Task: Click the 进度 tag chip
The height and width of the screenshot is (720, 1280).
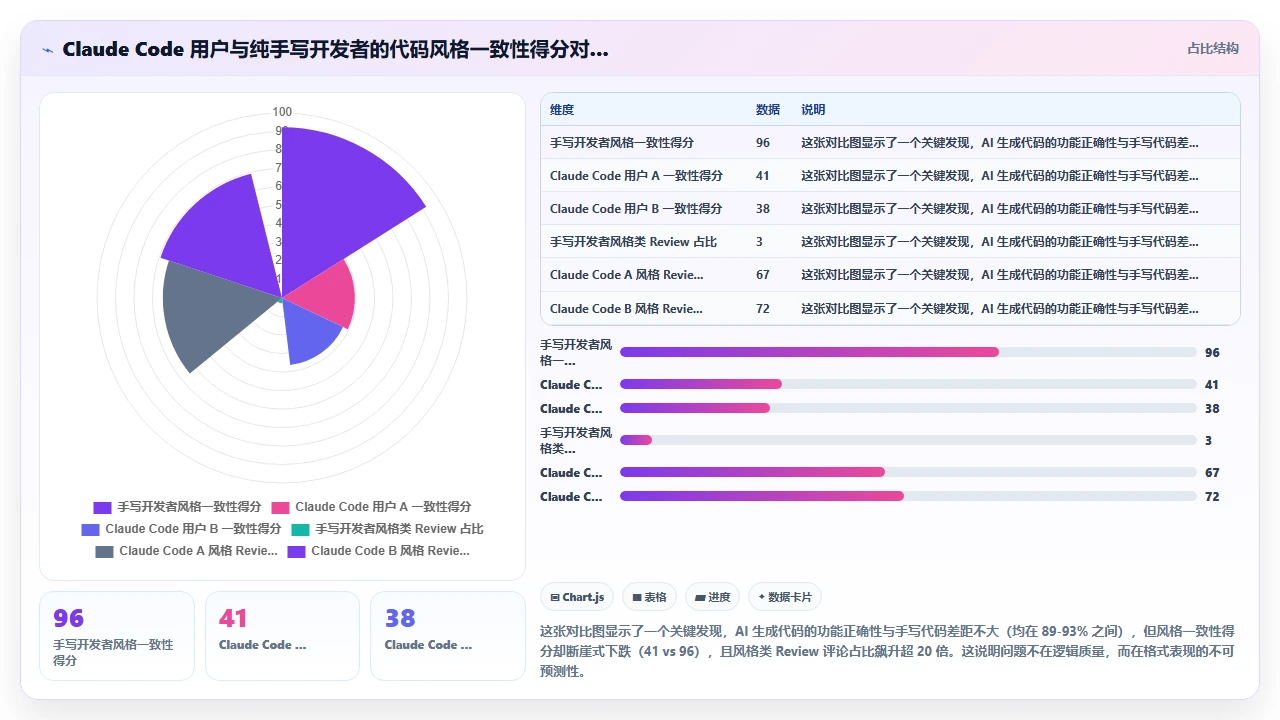Action: [713, 597]
